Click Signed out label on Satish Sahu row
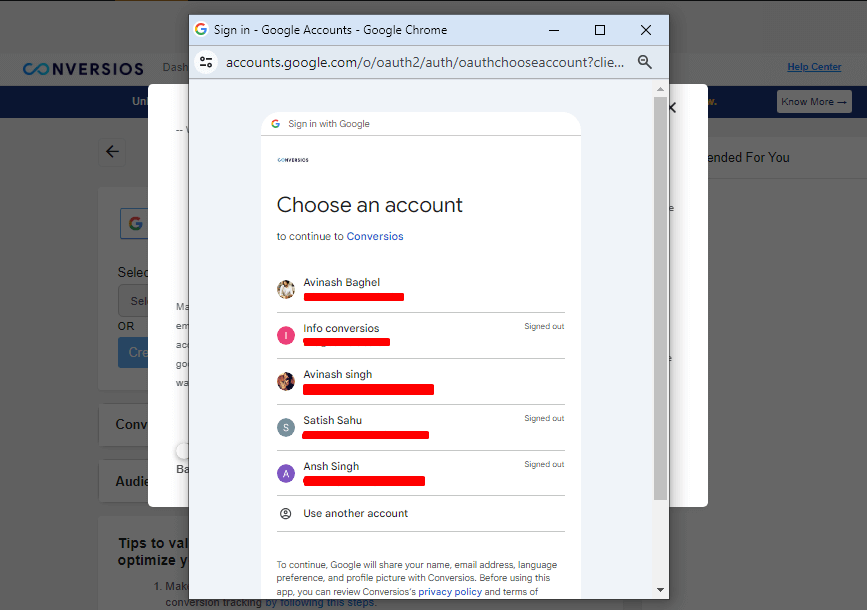Image resolution: width=867 pixels, height=610 pixels. point(544,419)
